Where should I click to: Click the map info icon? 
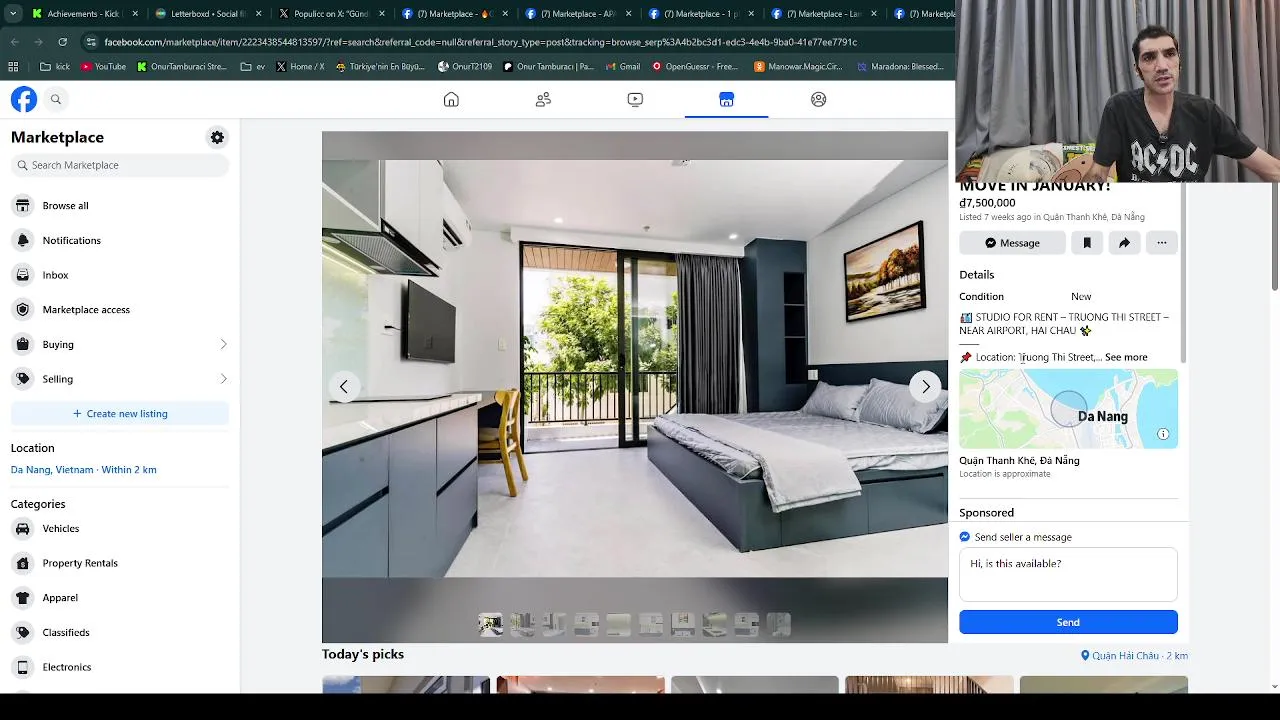tap(1163, 434)
